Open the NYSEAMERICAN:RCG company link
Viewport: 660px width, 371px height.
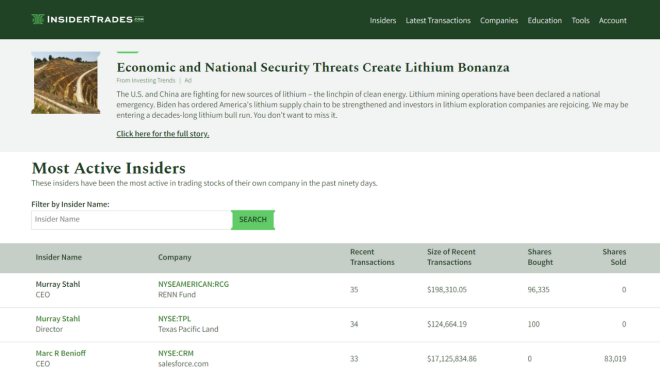pyautogui.click(x=193, y=284)
